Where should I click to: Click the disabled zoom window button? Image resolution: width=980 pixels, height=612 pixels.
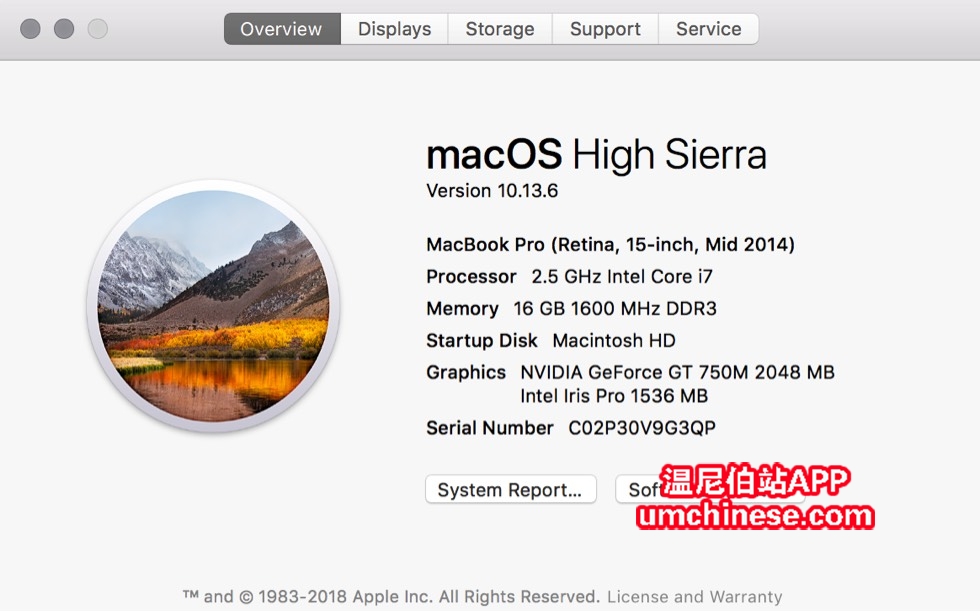tap(98, 29)
